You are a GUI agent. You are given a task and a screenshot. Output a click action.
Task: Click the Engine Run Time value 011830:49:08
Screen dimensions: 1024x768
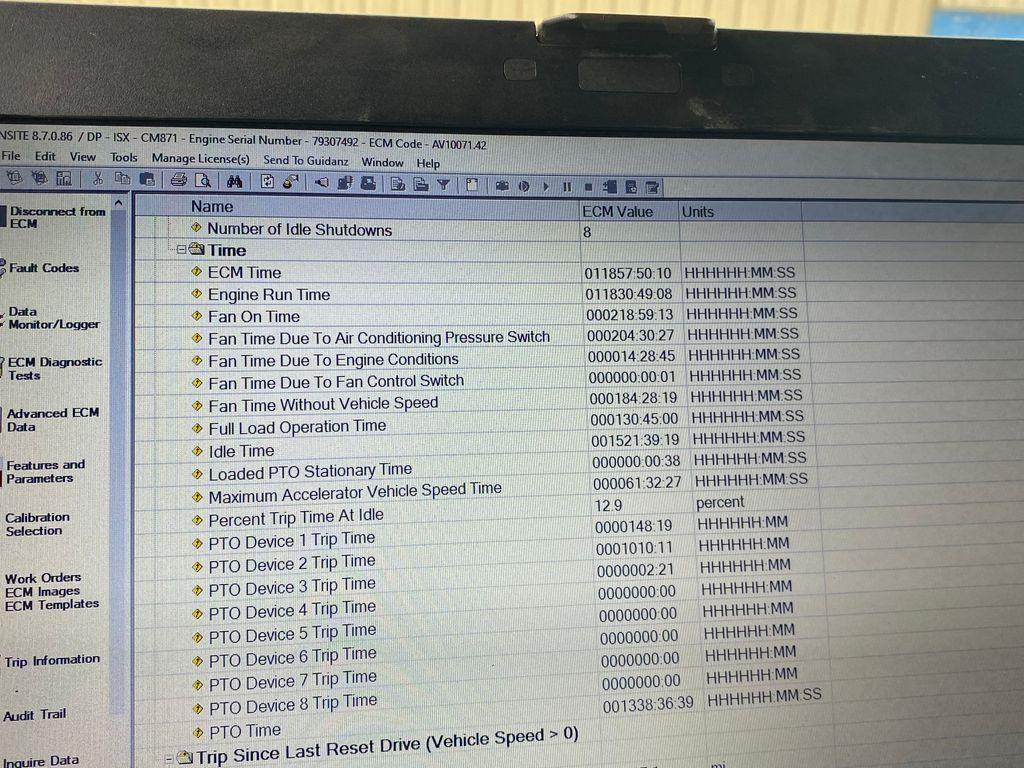pyautogui.click(x=629, y=294)
